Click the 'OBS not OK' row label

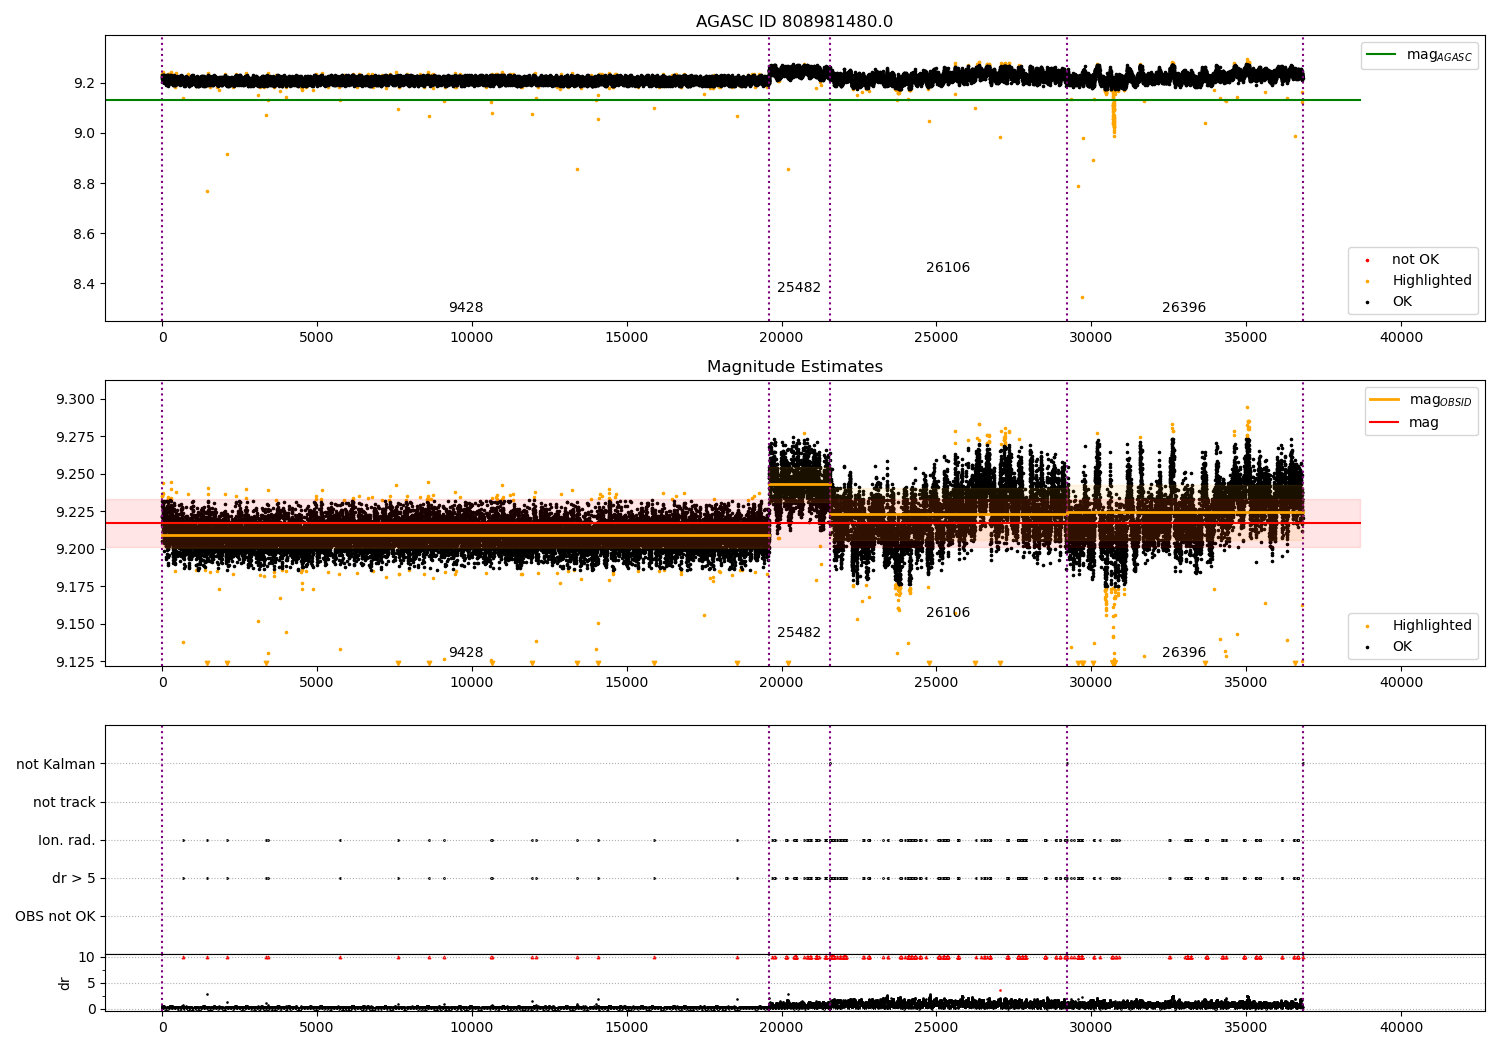[x=56, y=916]
